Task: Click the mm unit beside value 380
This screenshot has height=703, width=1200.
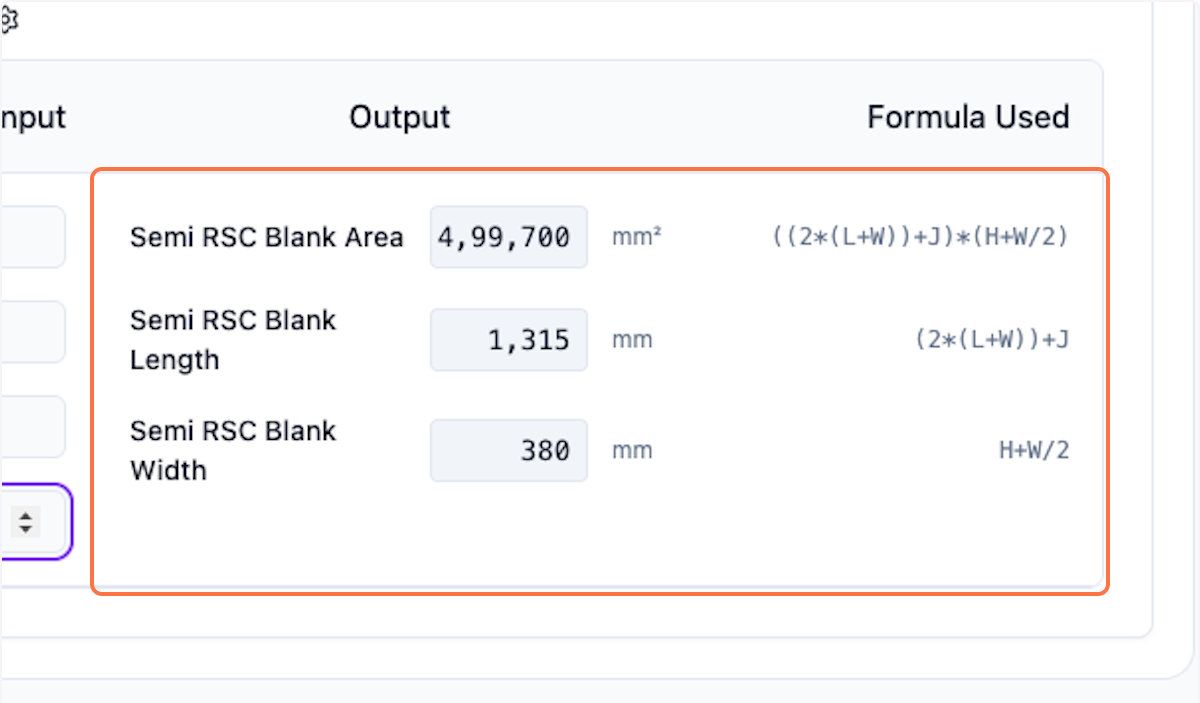Action: [x=632, y=450]
